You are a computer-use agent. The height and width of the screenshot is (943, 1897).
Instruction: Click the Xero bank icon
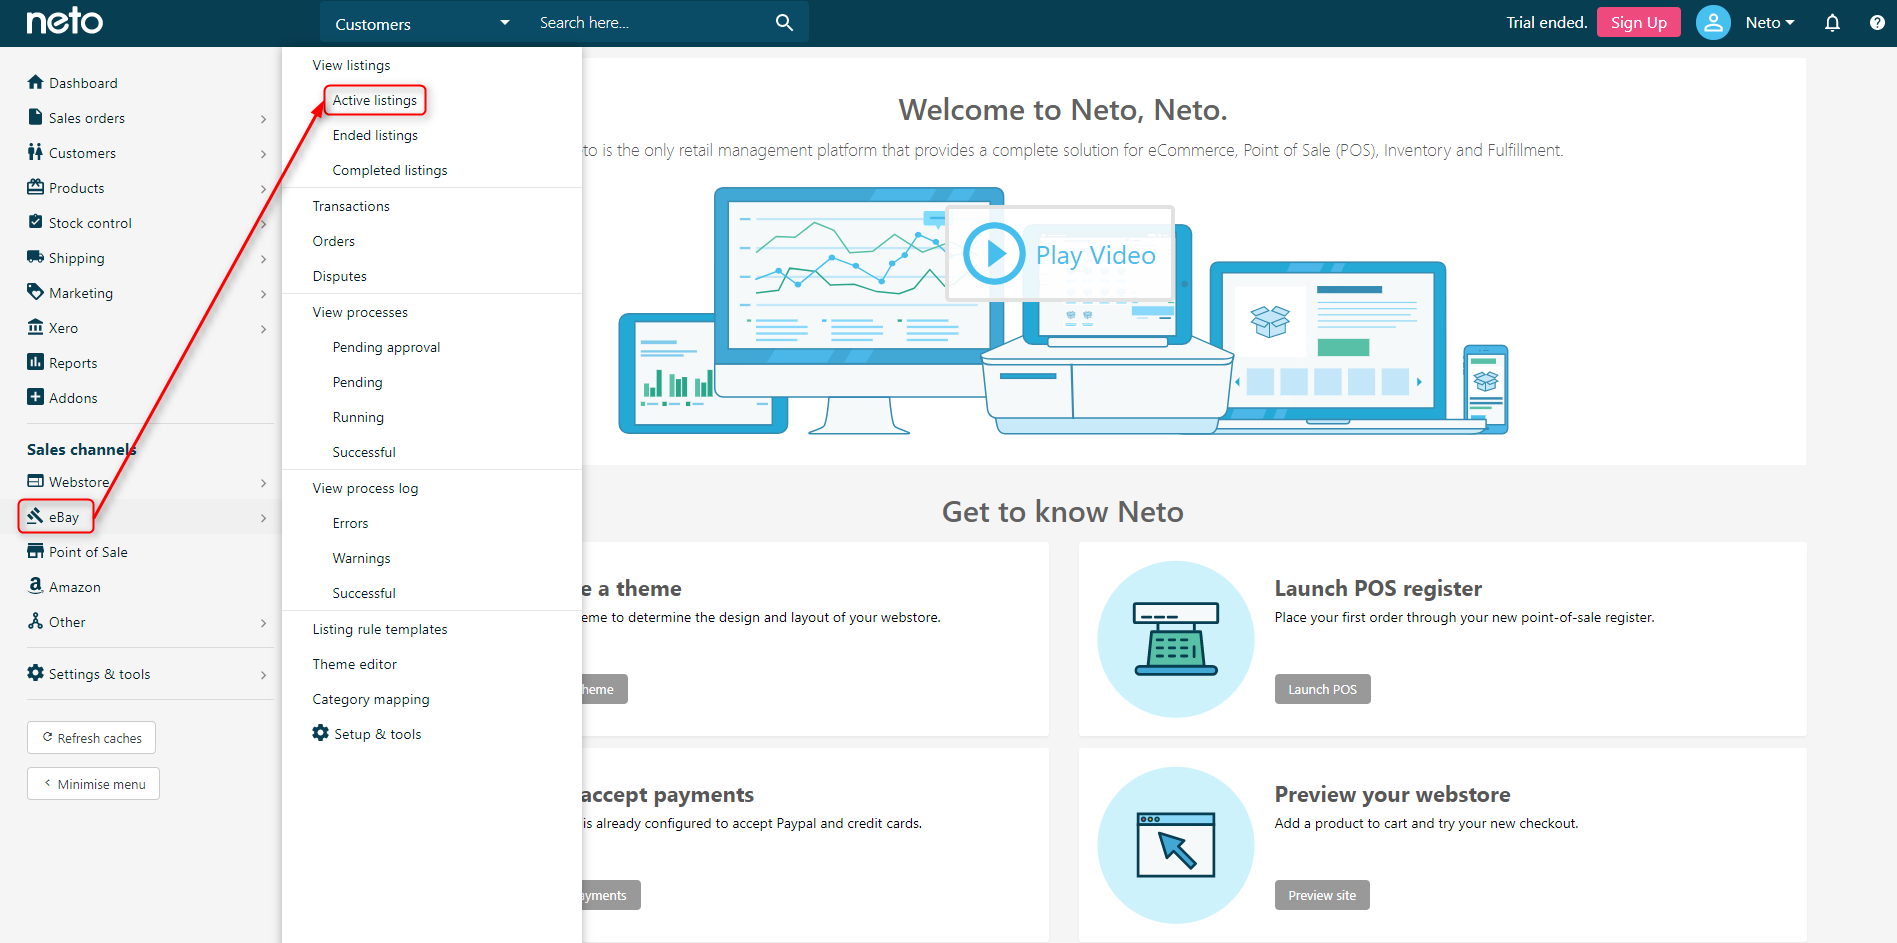click(x=36, y=327)
